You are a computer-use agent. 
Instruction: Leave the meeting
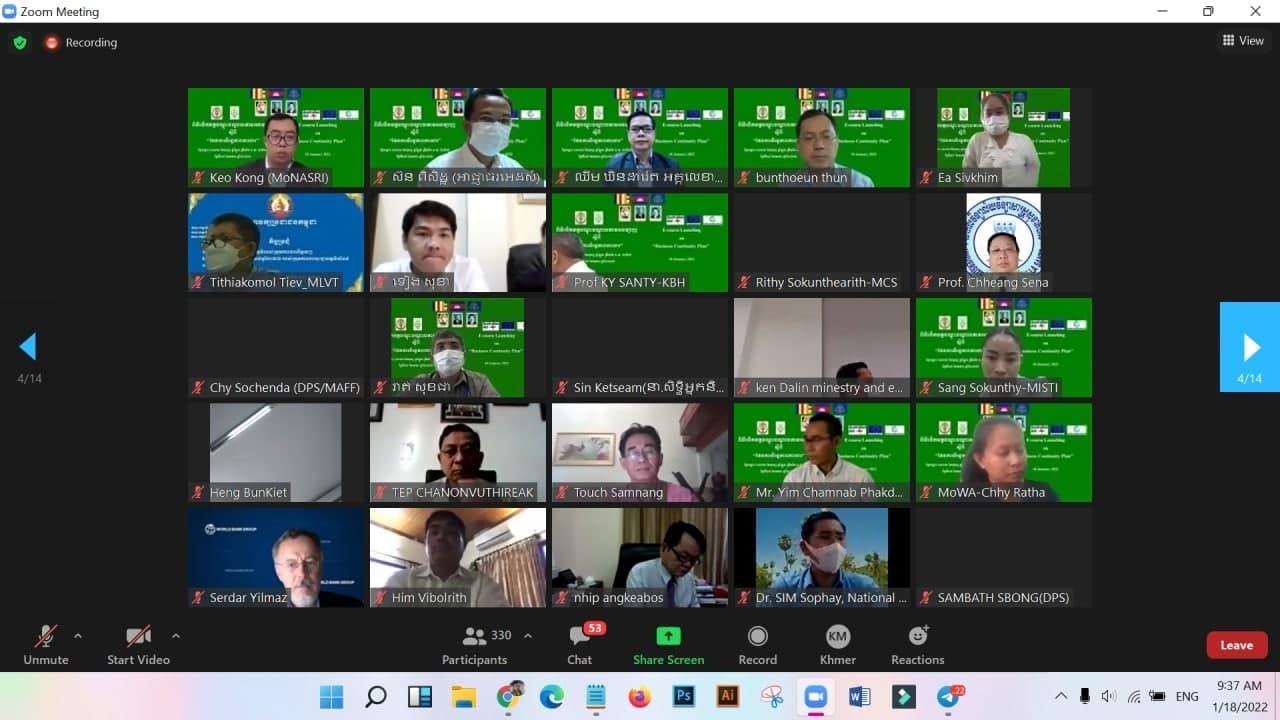1236,645
